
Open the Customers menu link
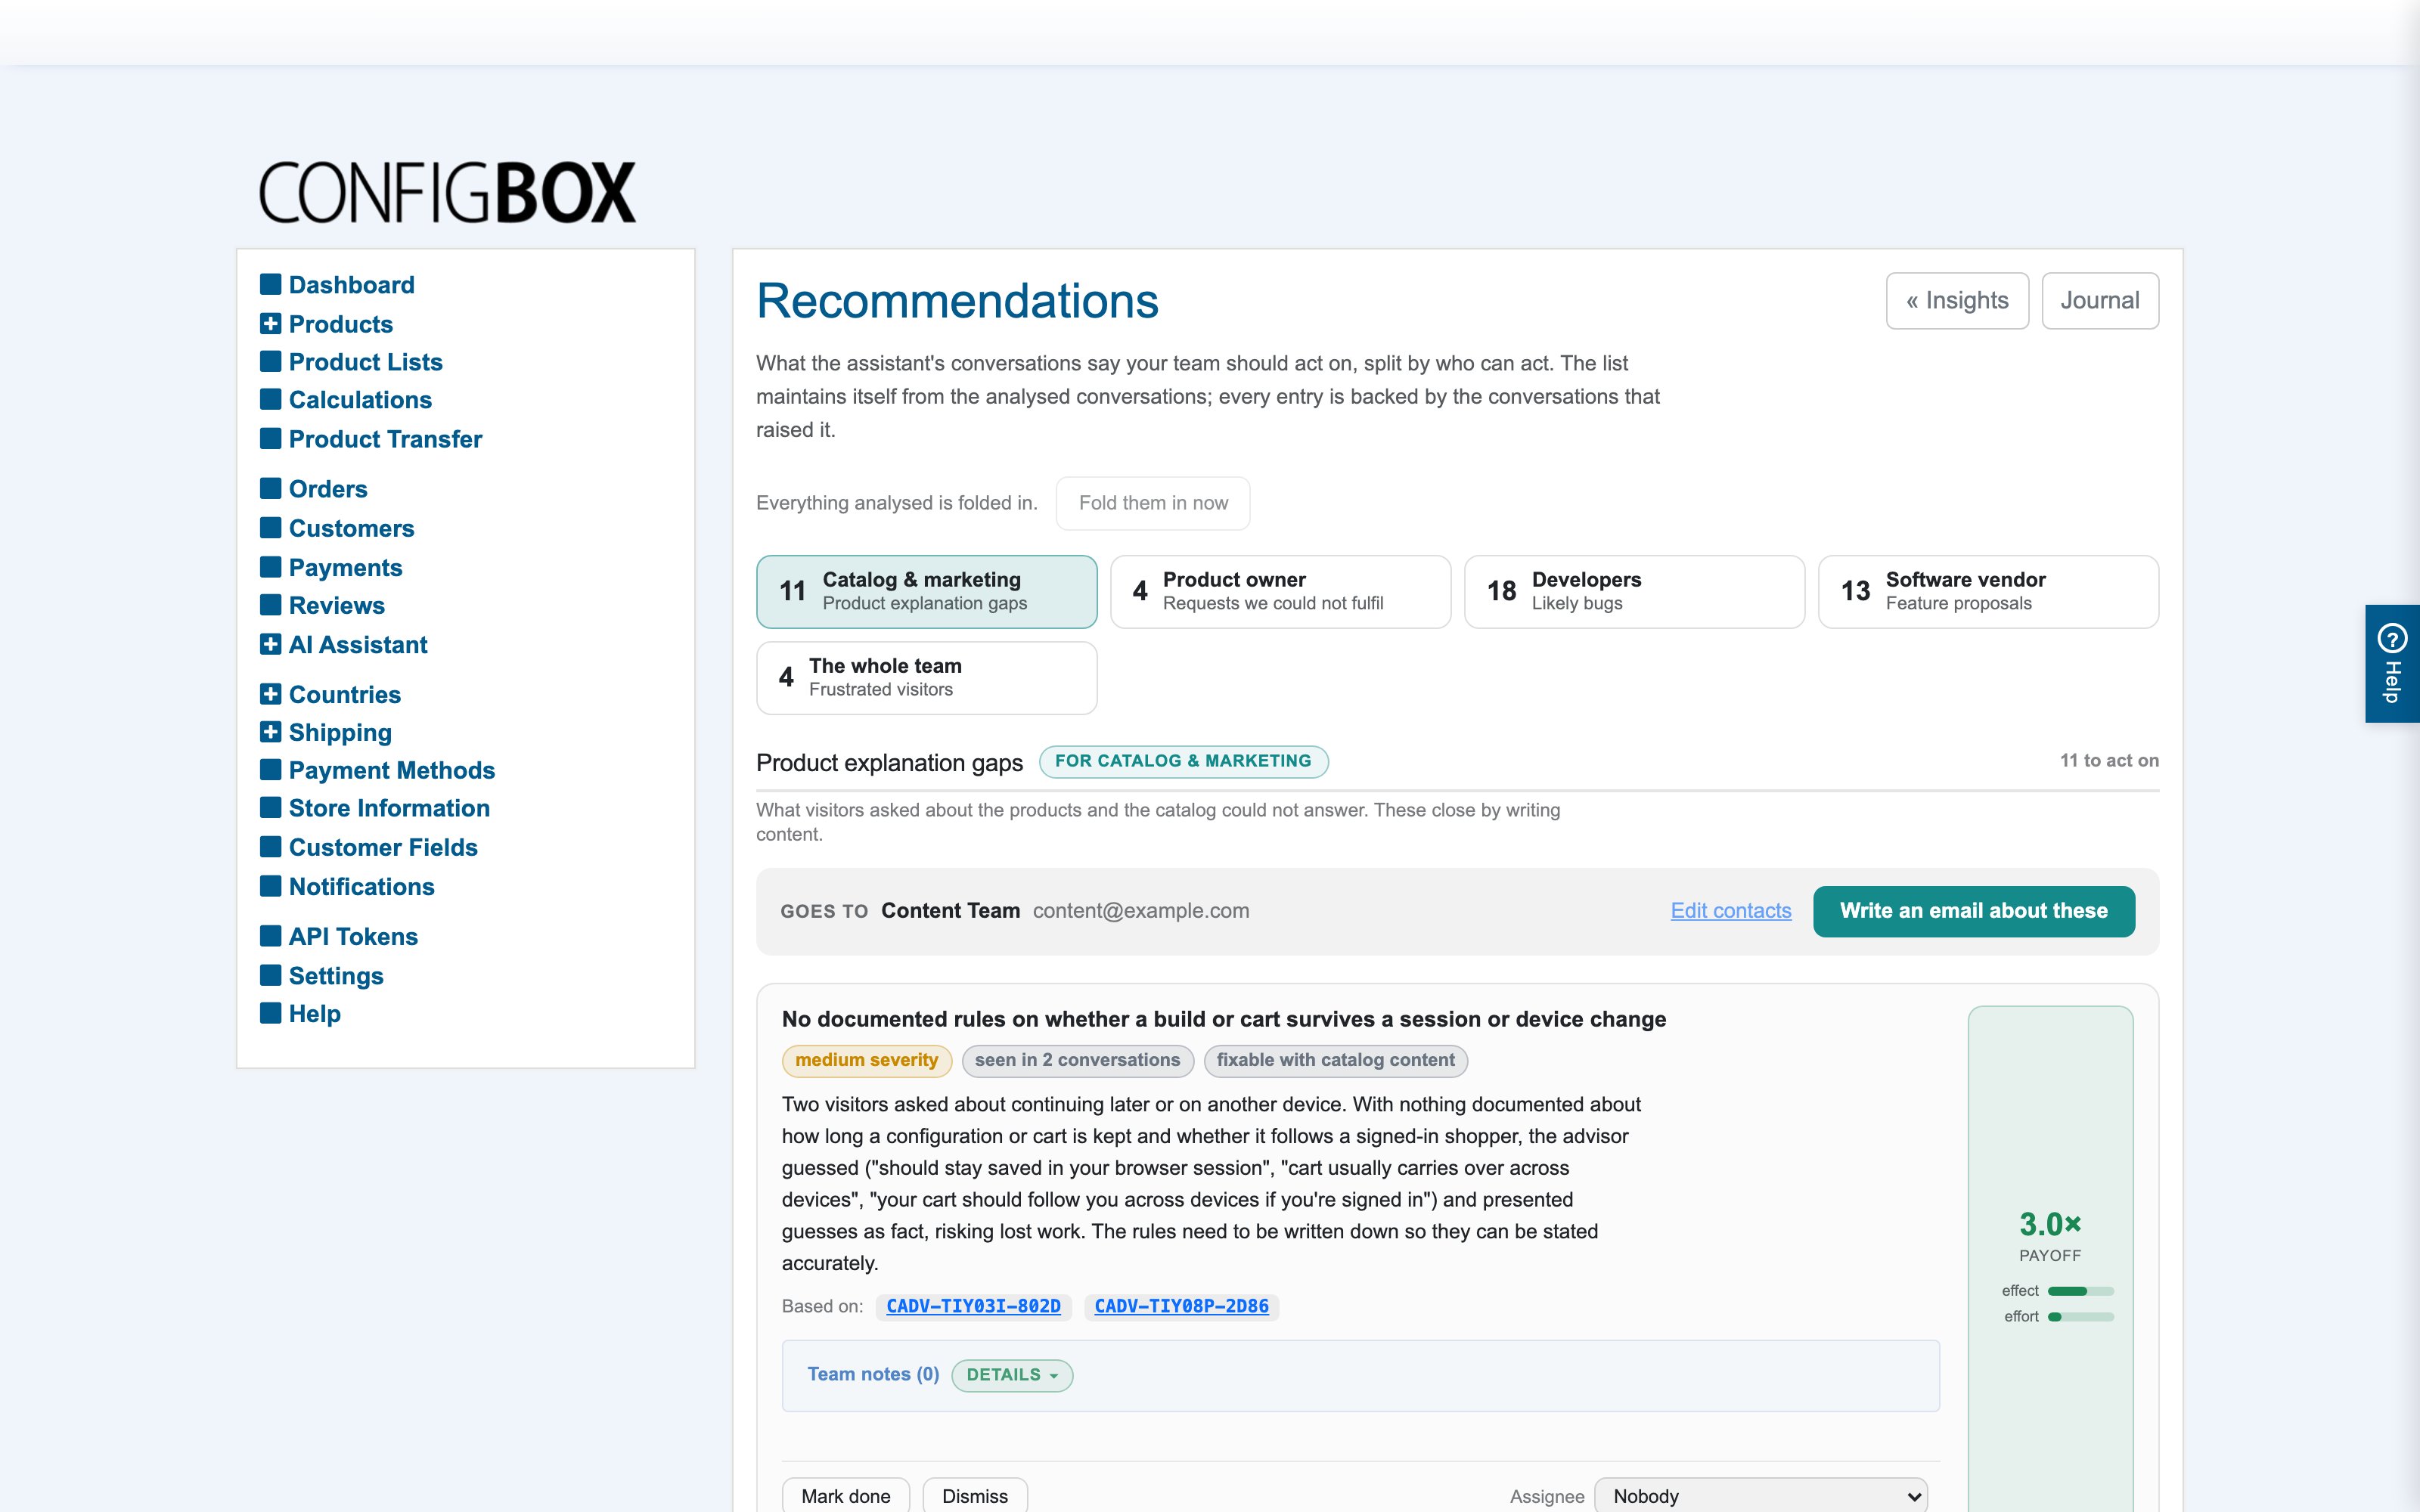pyautogui.click(x=351, y=528)
